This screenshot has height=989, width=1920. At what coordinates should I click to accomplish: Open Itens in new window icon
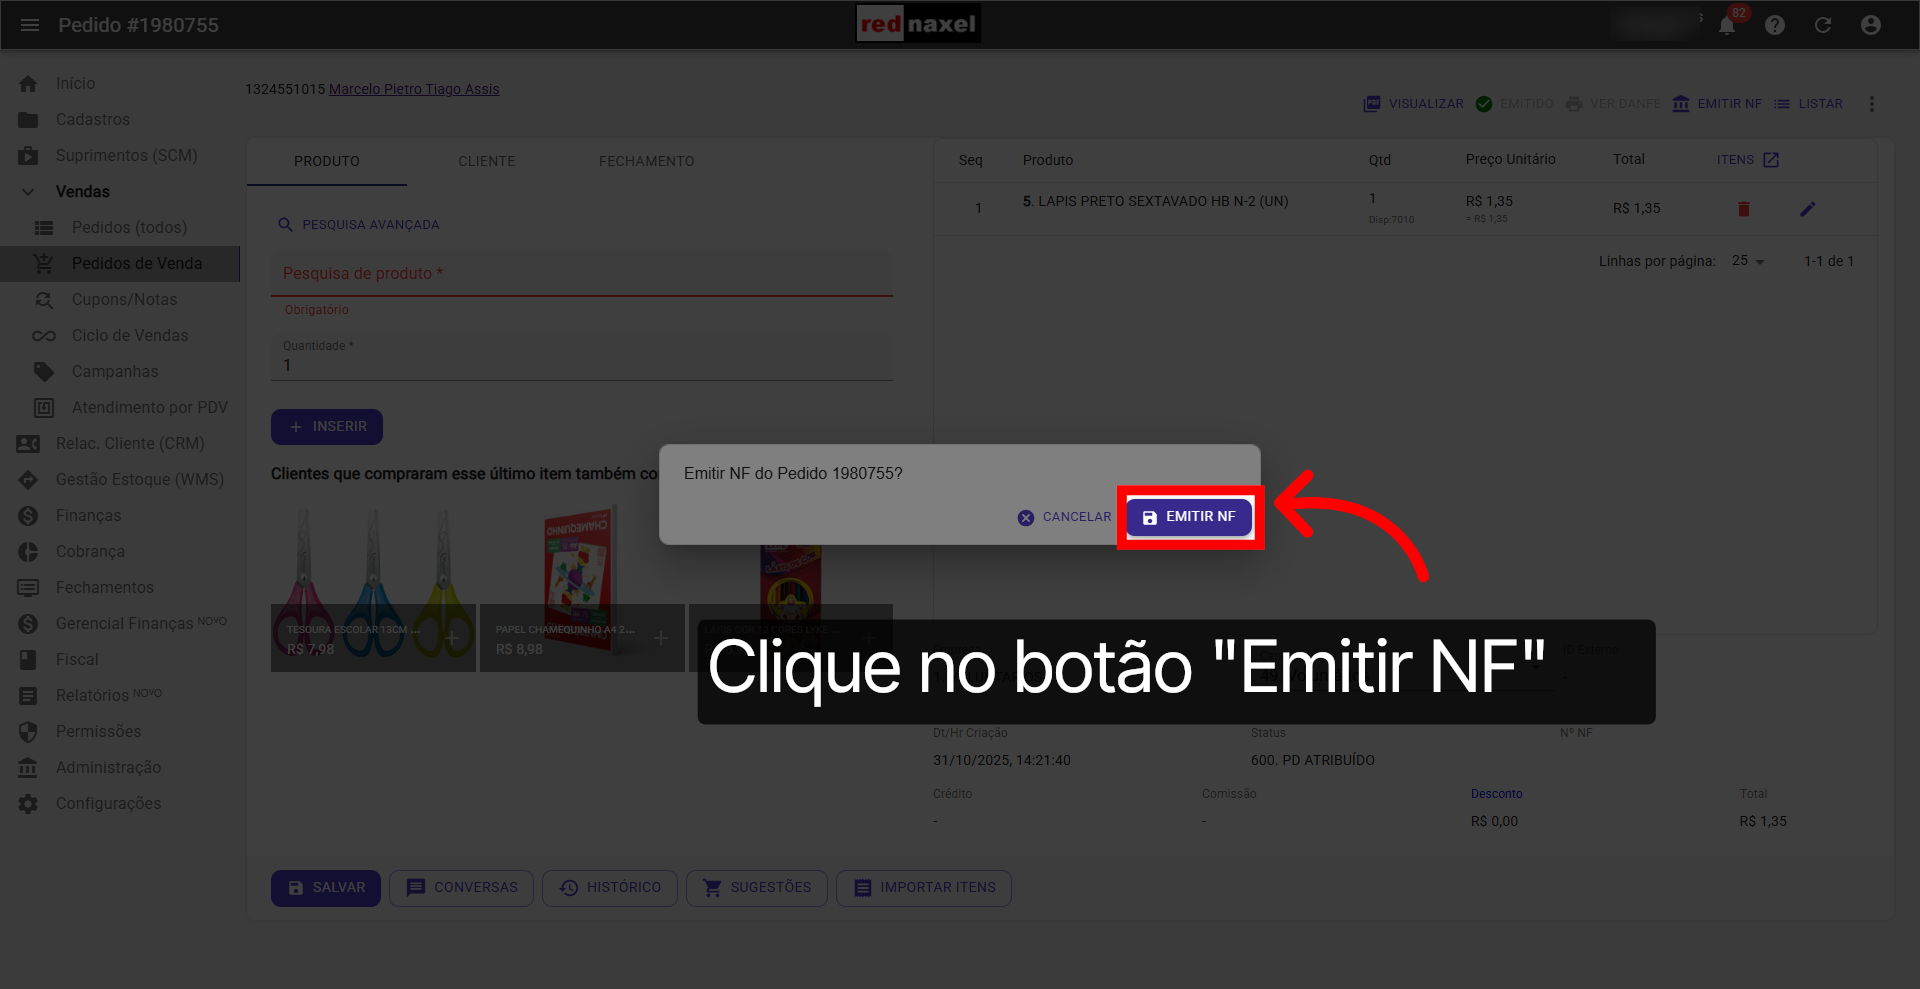[x=1771, y=159]
